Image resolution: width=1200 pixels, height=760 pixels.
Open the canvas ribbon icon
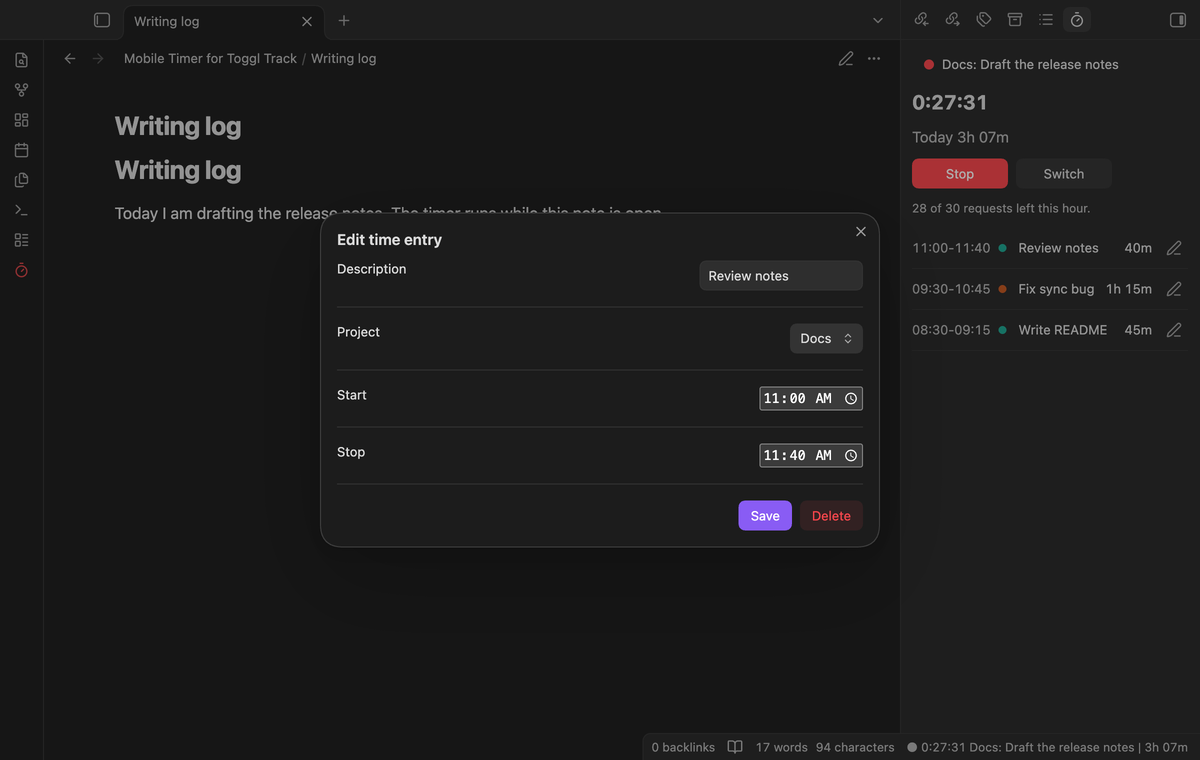tap(21, 120)
